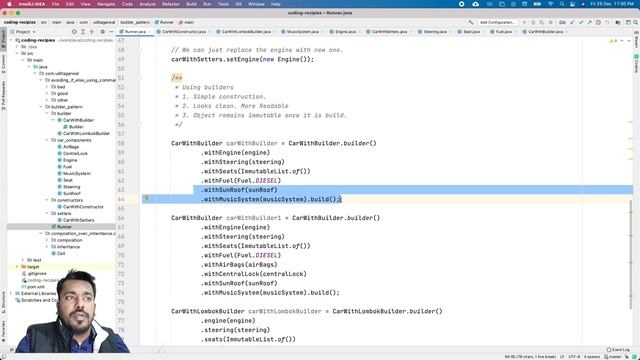Click the battery icon in menu bar
Screen dimensions: 640x360
(x=537, y=4)
